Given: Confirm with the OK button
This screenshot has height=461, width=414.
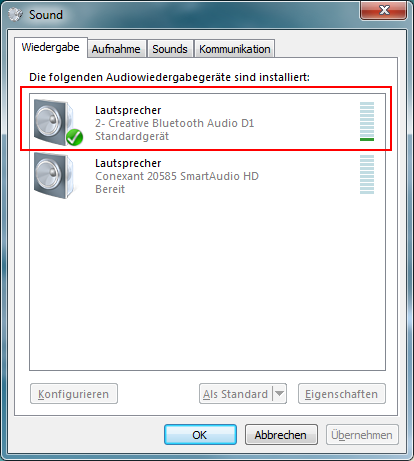Looking at the screenshot, I should [x=200, y=435].
